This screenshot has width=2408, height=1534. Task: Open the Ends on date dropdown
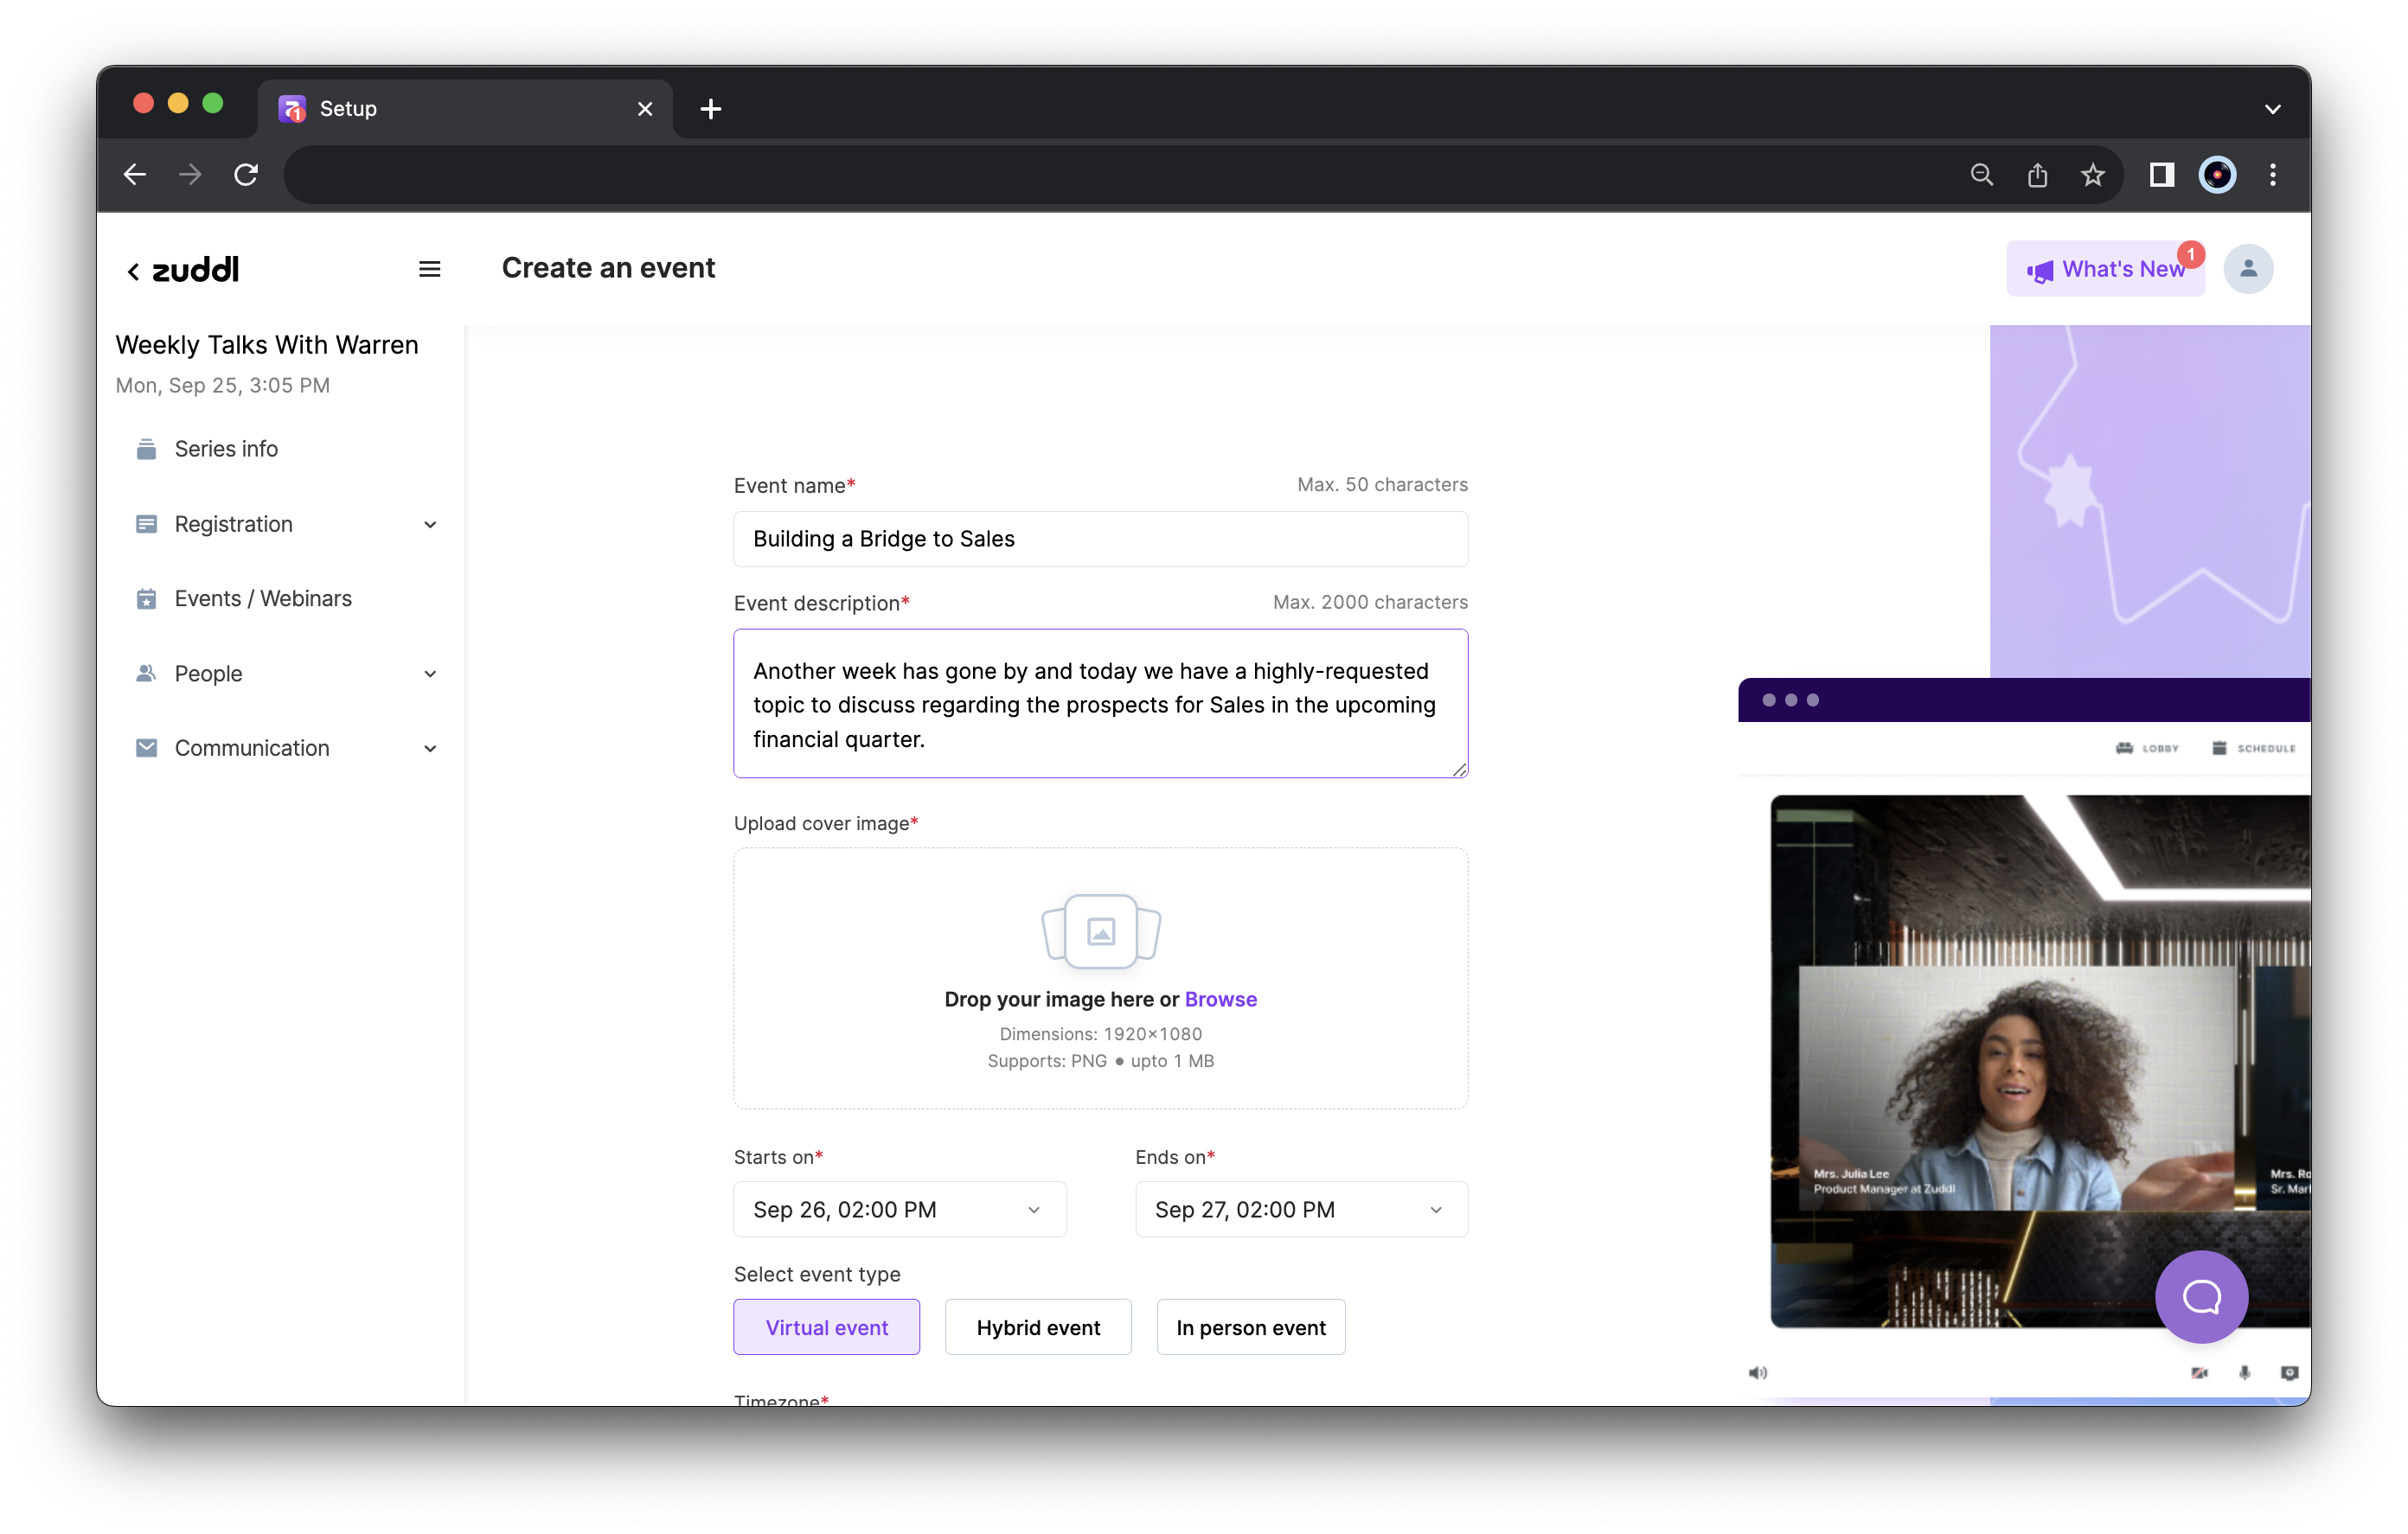click(x=1301, y=1209)
